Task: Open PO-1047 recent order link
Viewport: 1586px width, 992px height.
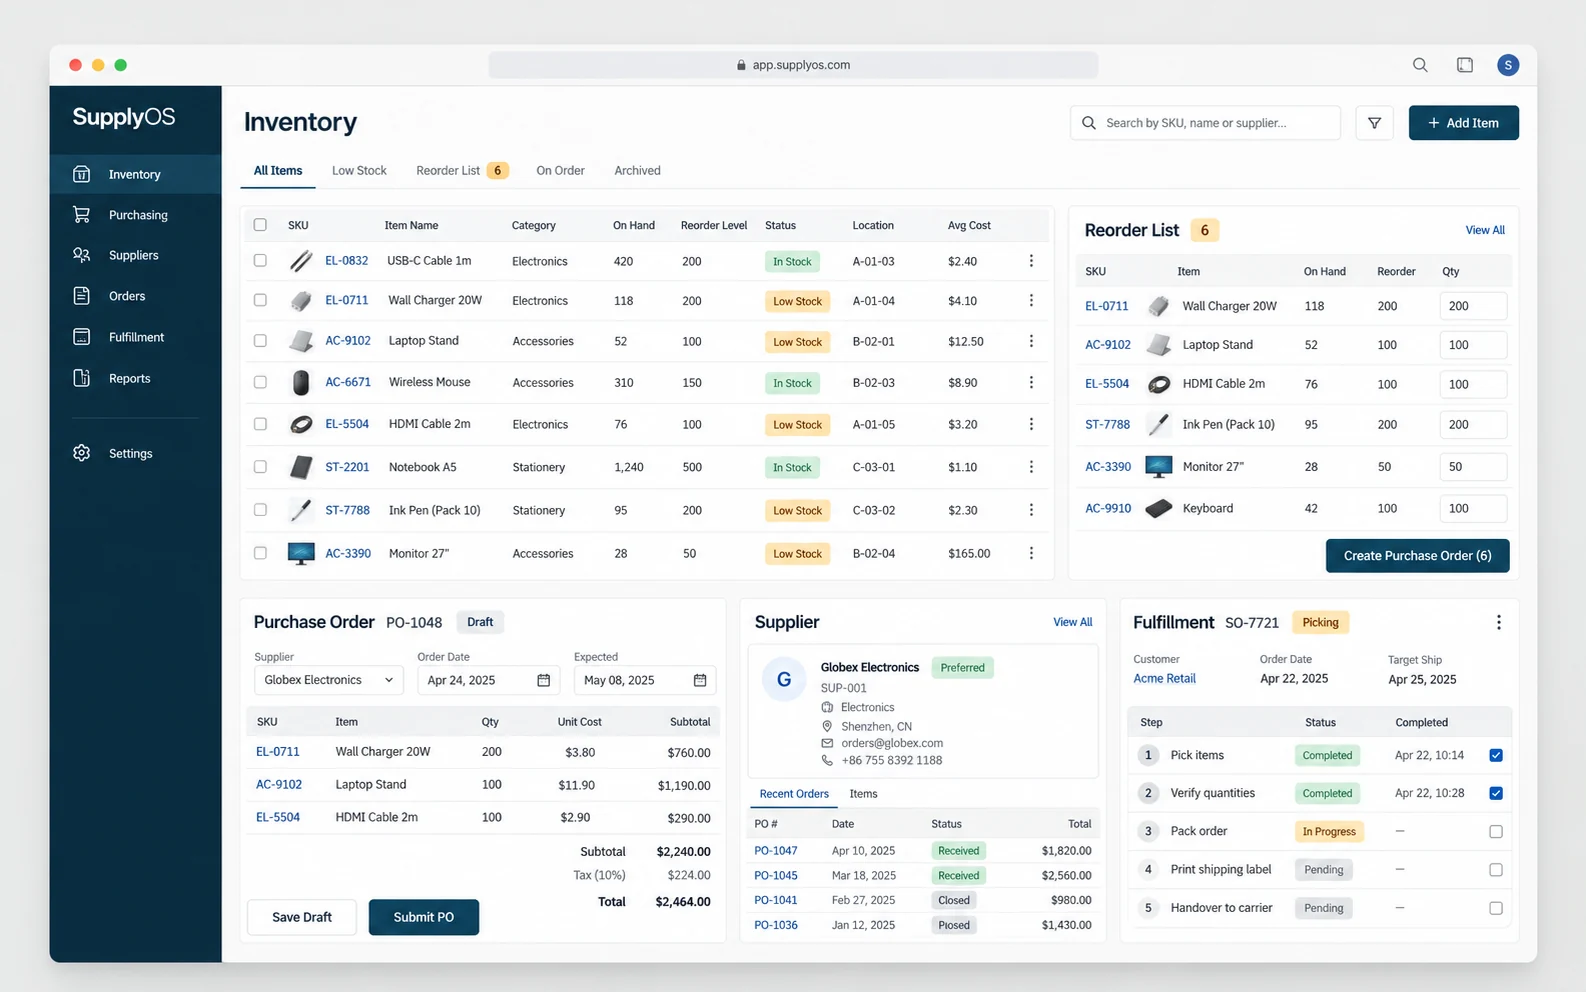Action: [776, 851]
